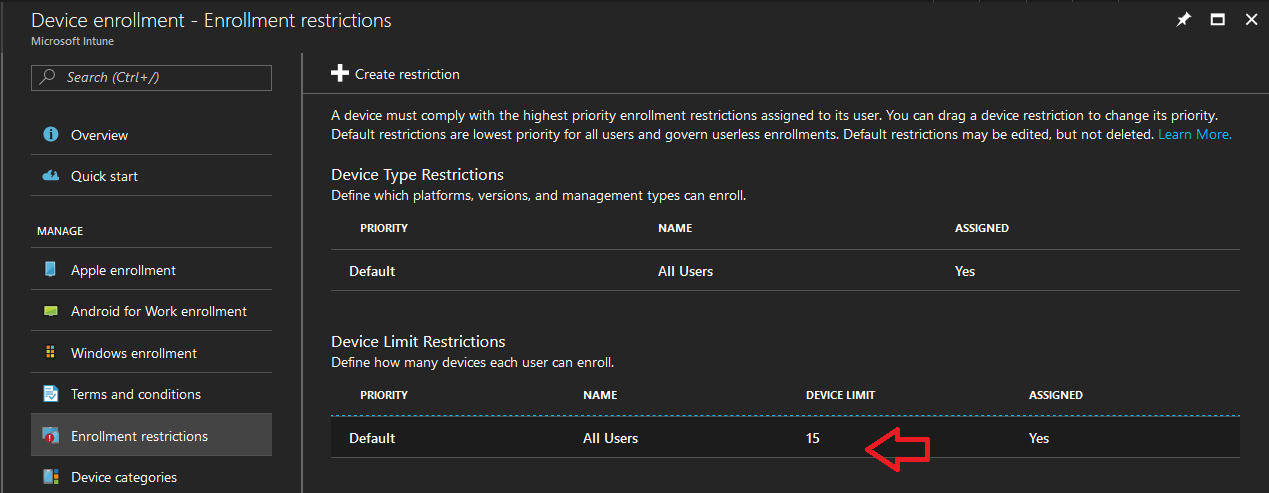Open Quick start cloud icon
Viewport: 1269px width, 493px height.
[51, 176]
